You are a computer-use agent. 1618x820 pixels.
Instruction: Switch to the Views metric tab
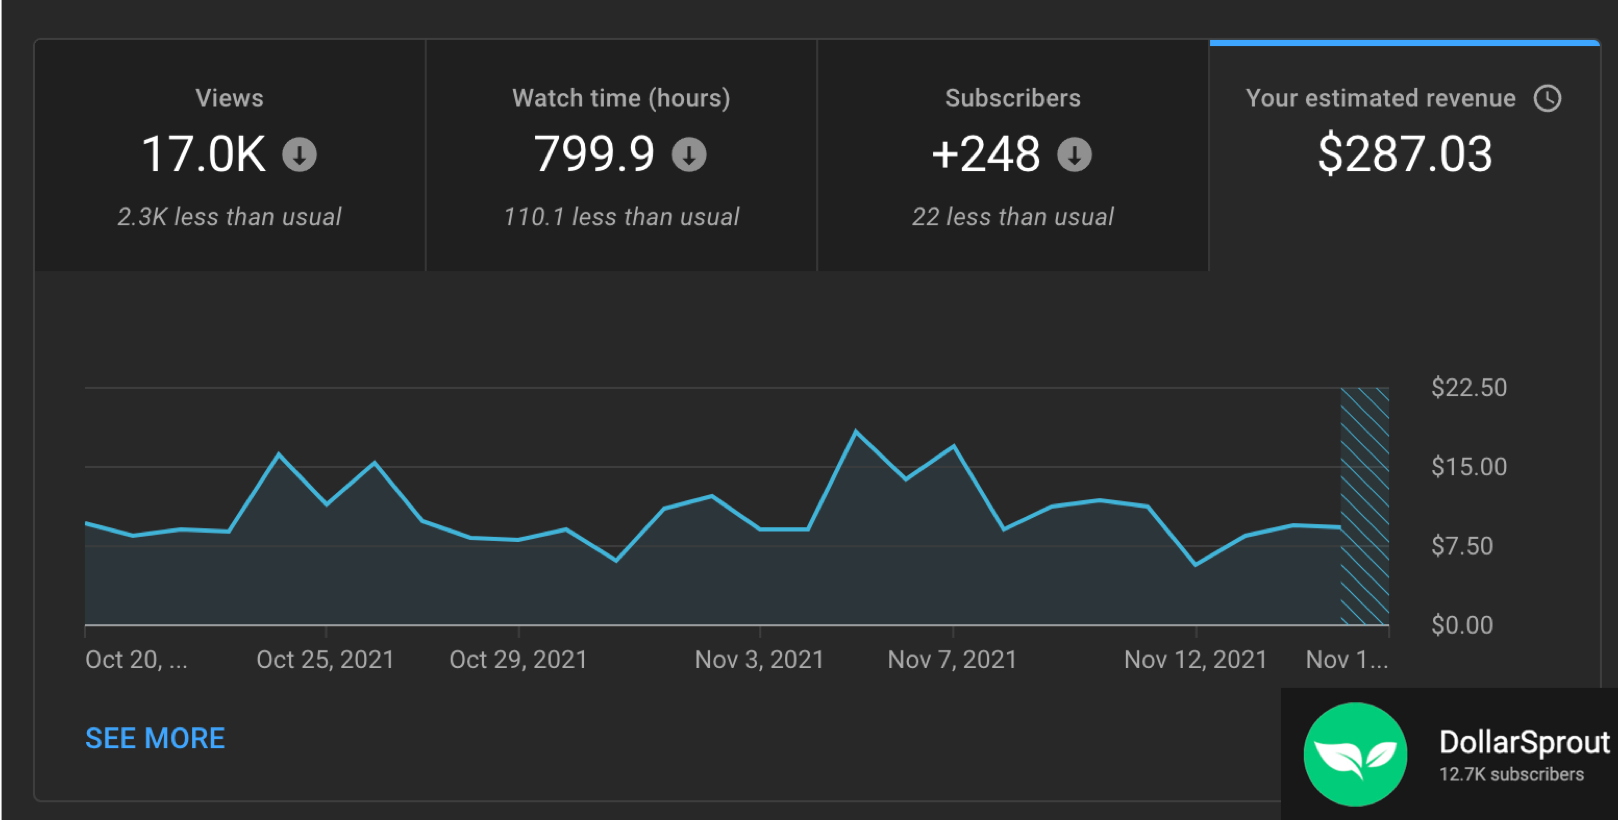[x=229, y=155]
